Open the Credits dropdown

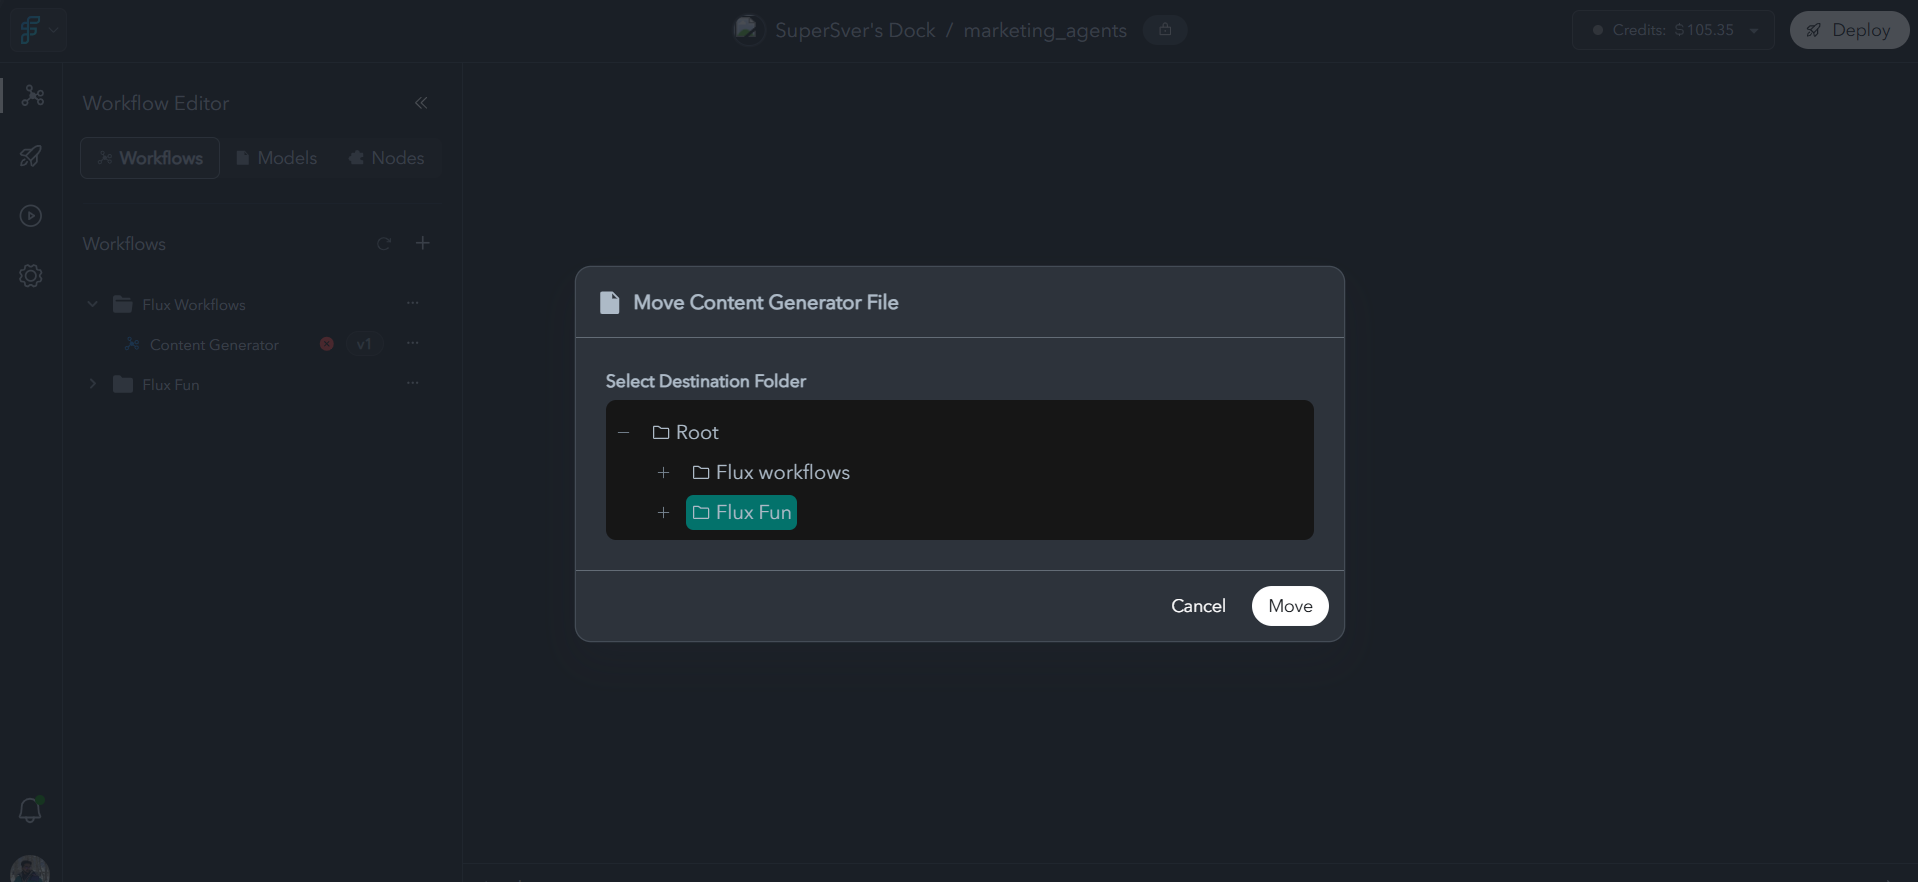pyautogui.click(x=1755, y=30)
